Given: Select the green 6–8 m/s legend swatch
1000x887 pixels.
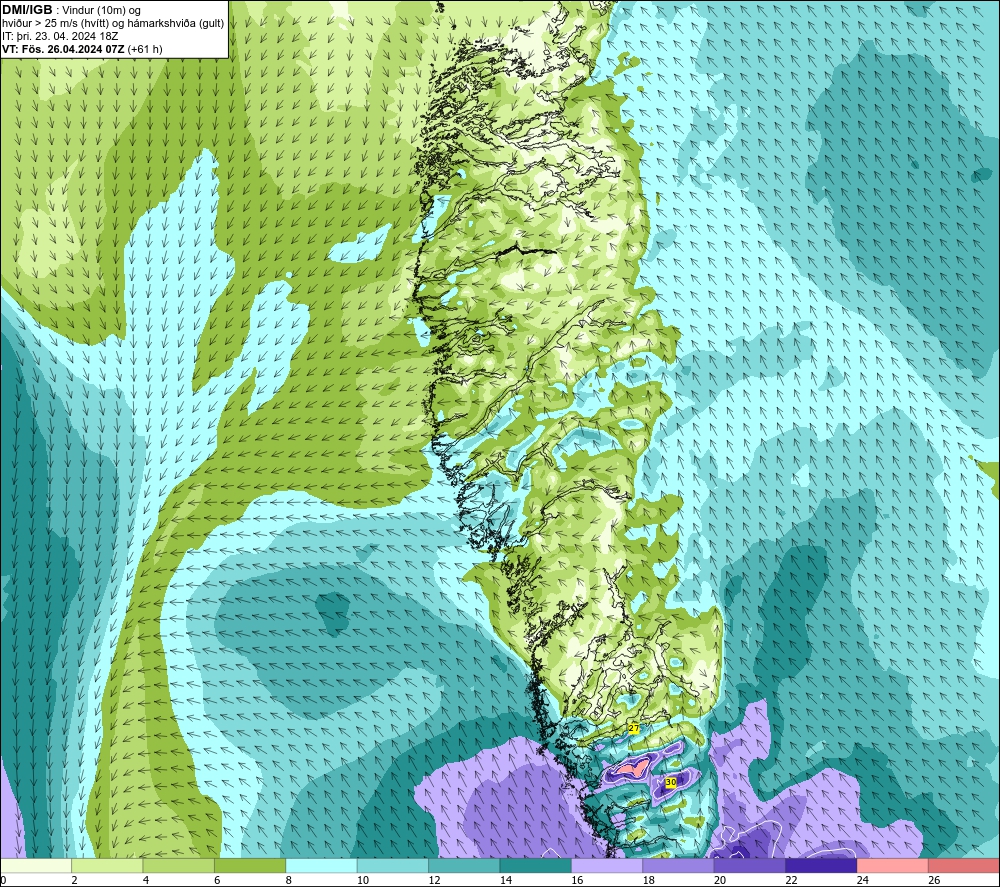Looking at the screenshot, I should pyautogui.click(x=250, y=866).
